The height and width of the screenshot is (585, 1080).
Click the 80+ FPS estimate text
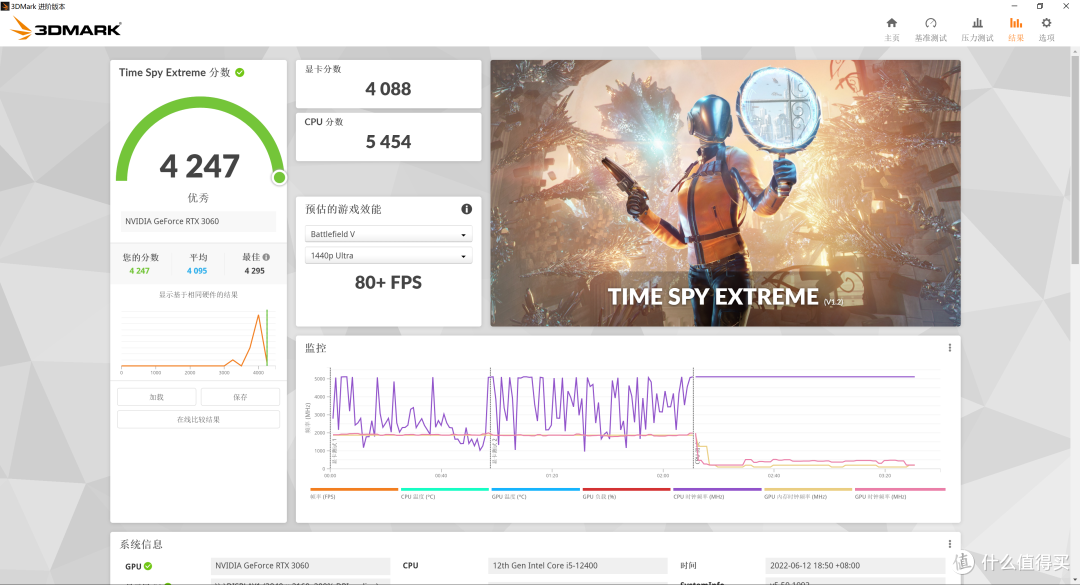(x=388, y=283)
